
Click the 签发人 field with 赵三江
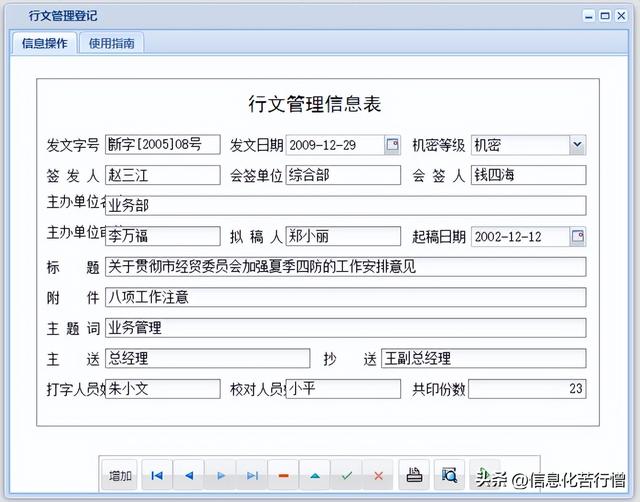[163, 175]
